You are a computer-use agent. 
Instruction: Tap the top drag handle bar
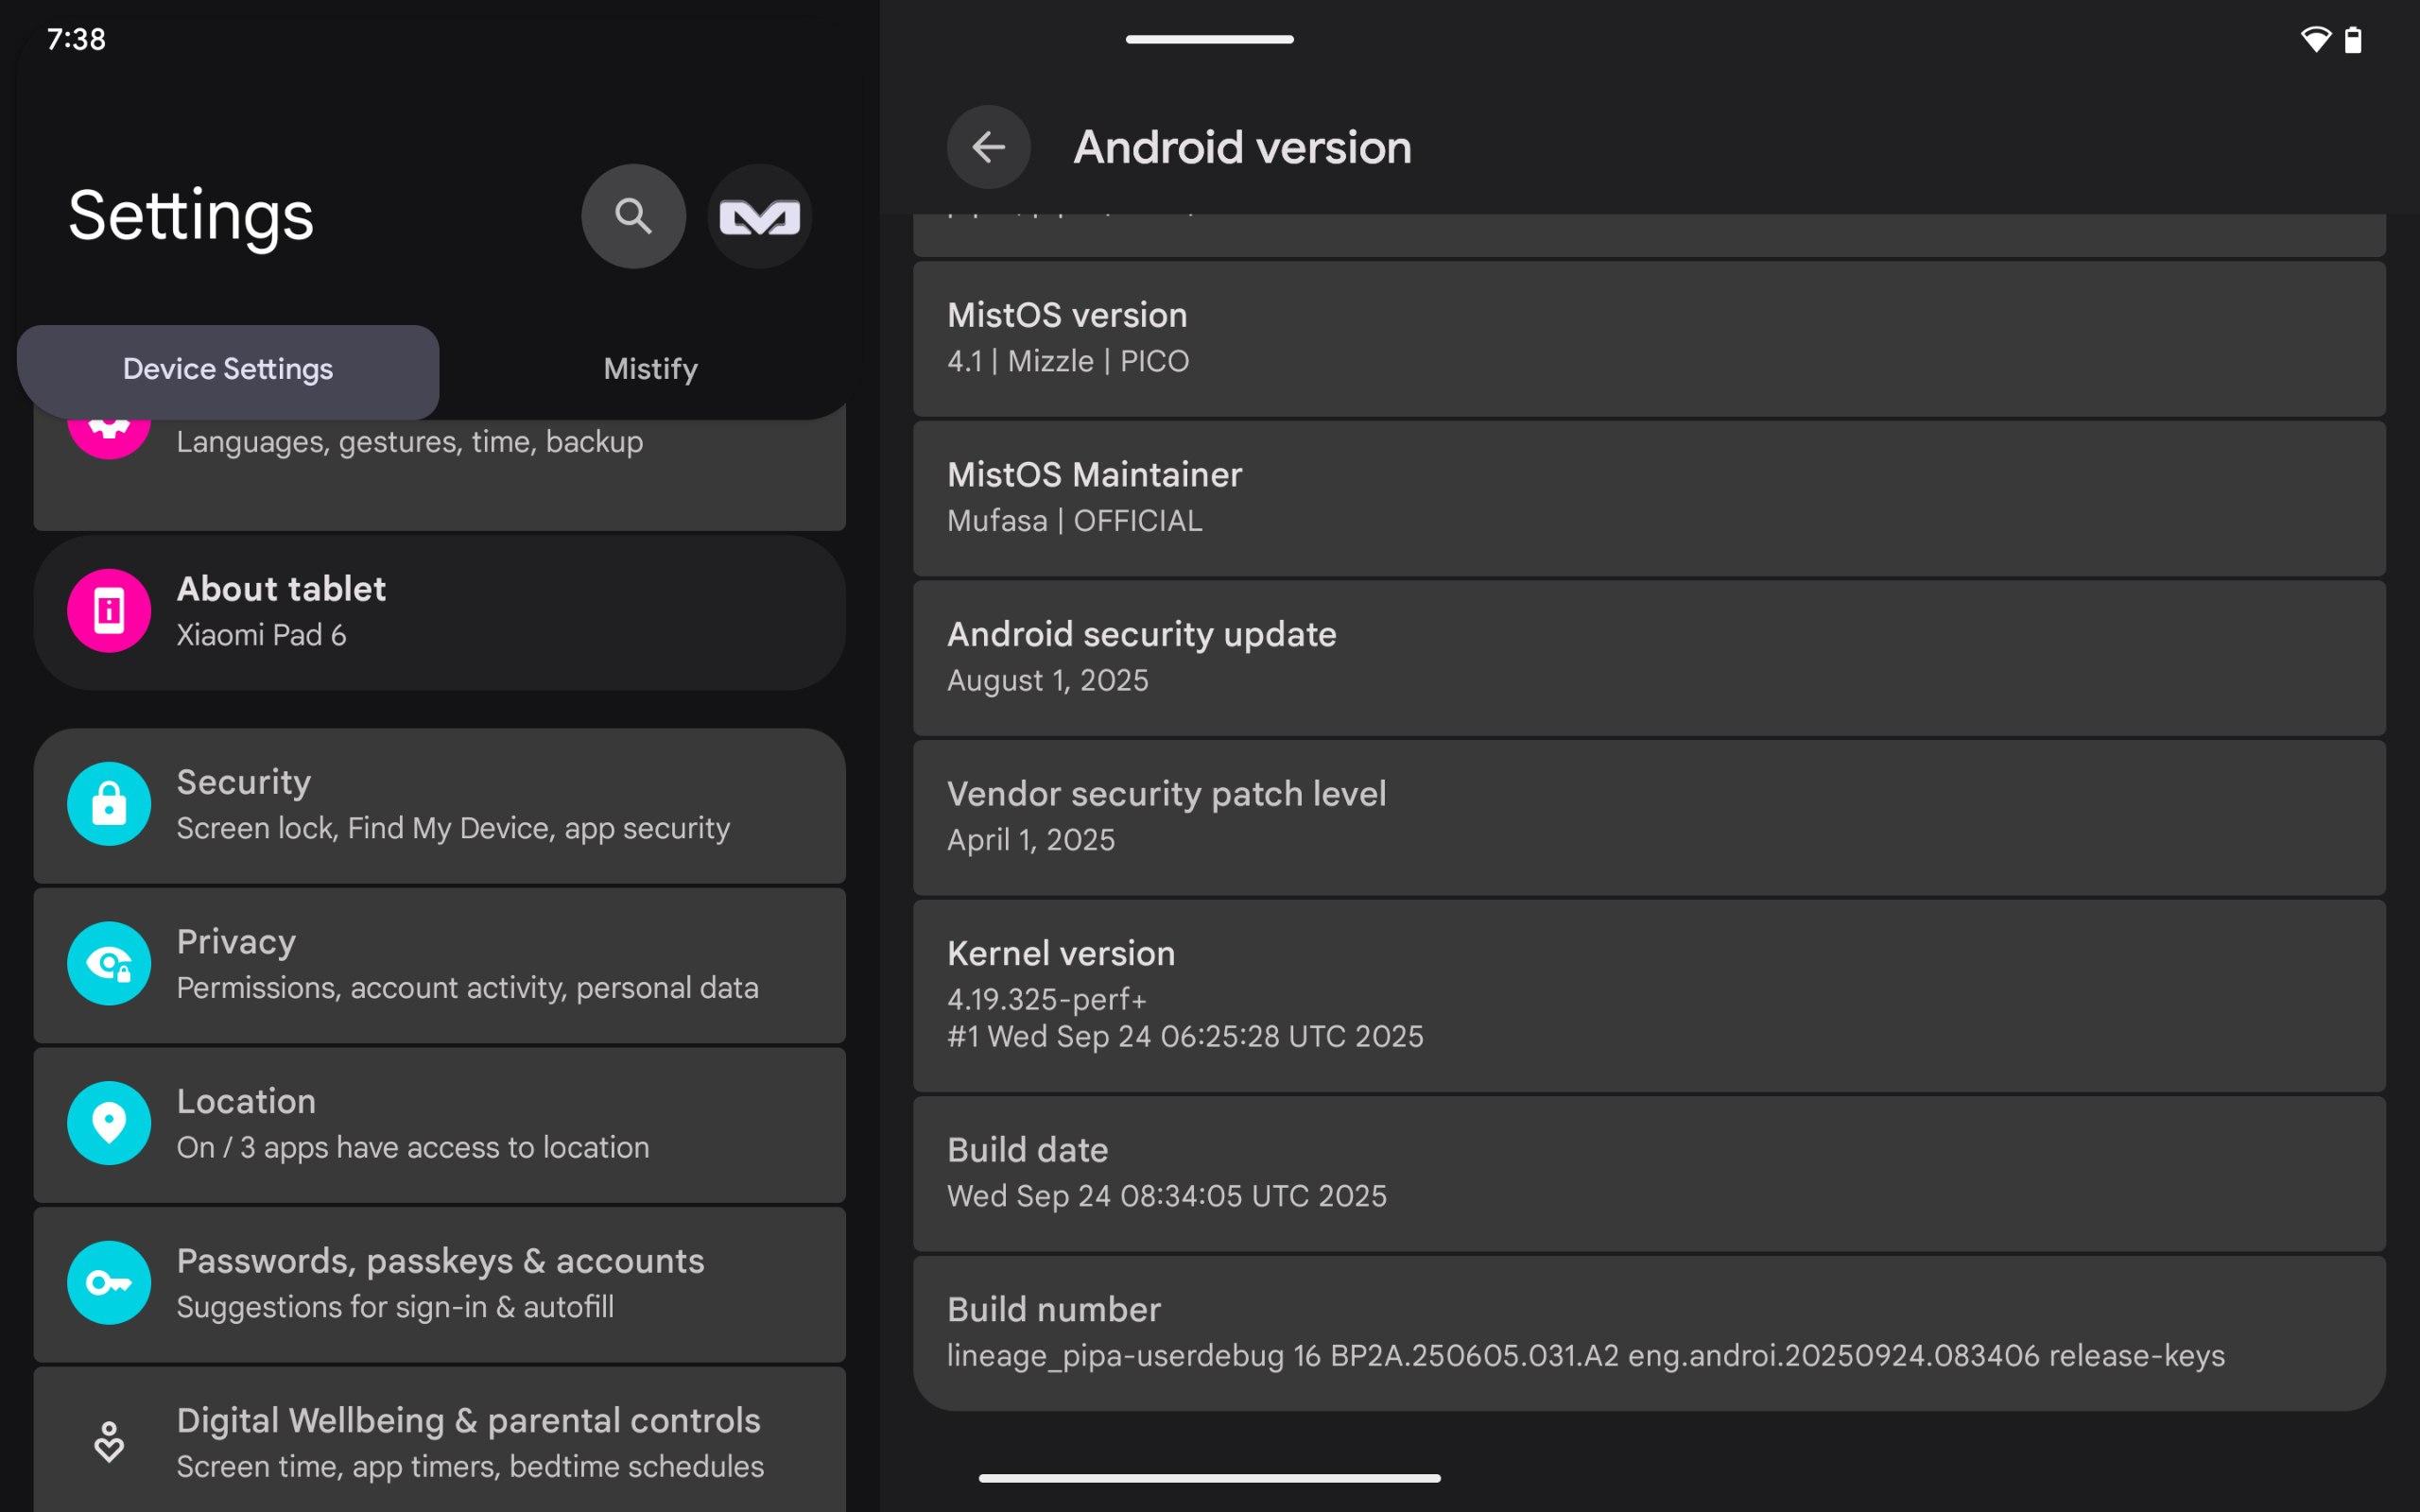coord(1209,39)
